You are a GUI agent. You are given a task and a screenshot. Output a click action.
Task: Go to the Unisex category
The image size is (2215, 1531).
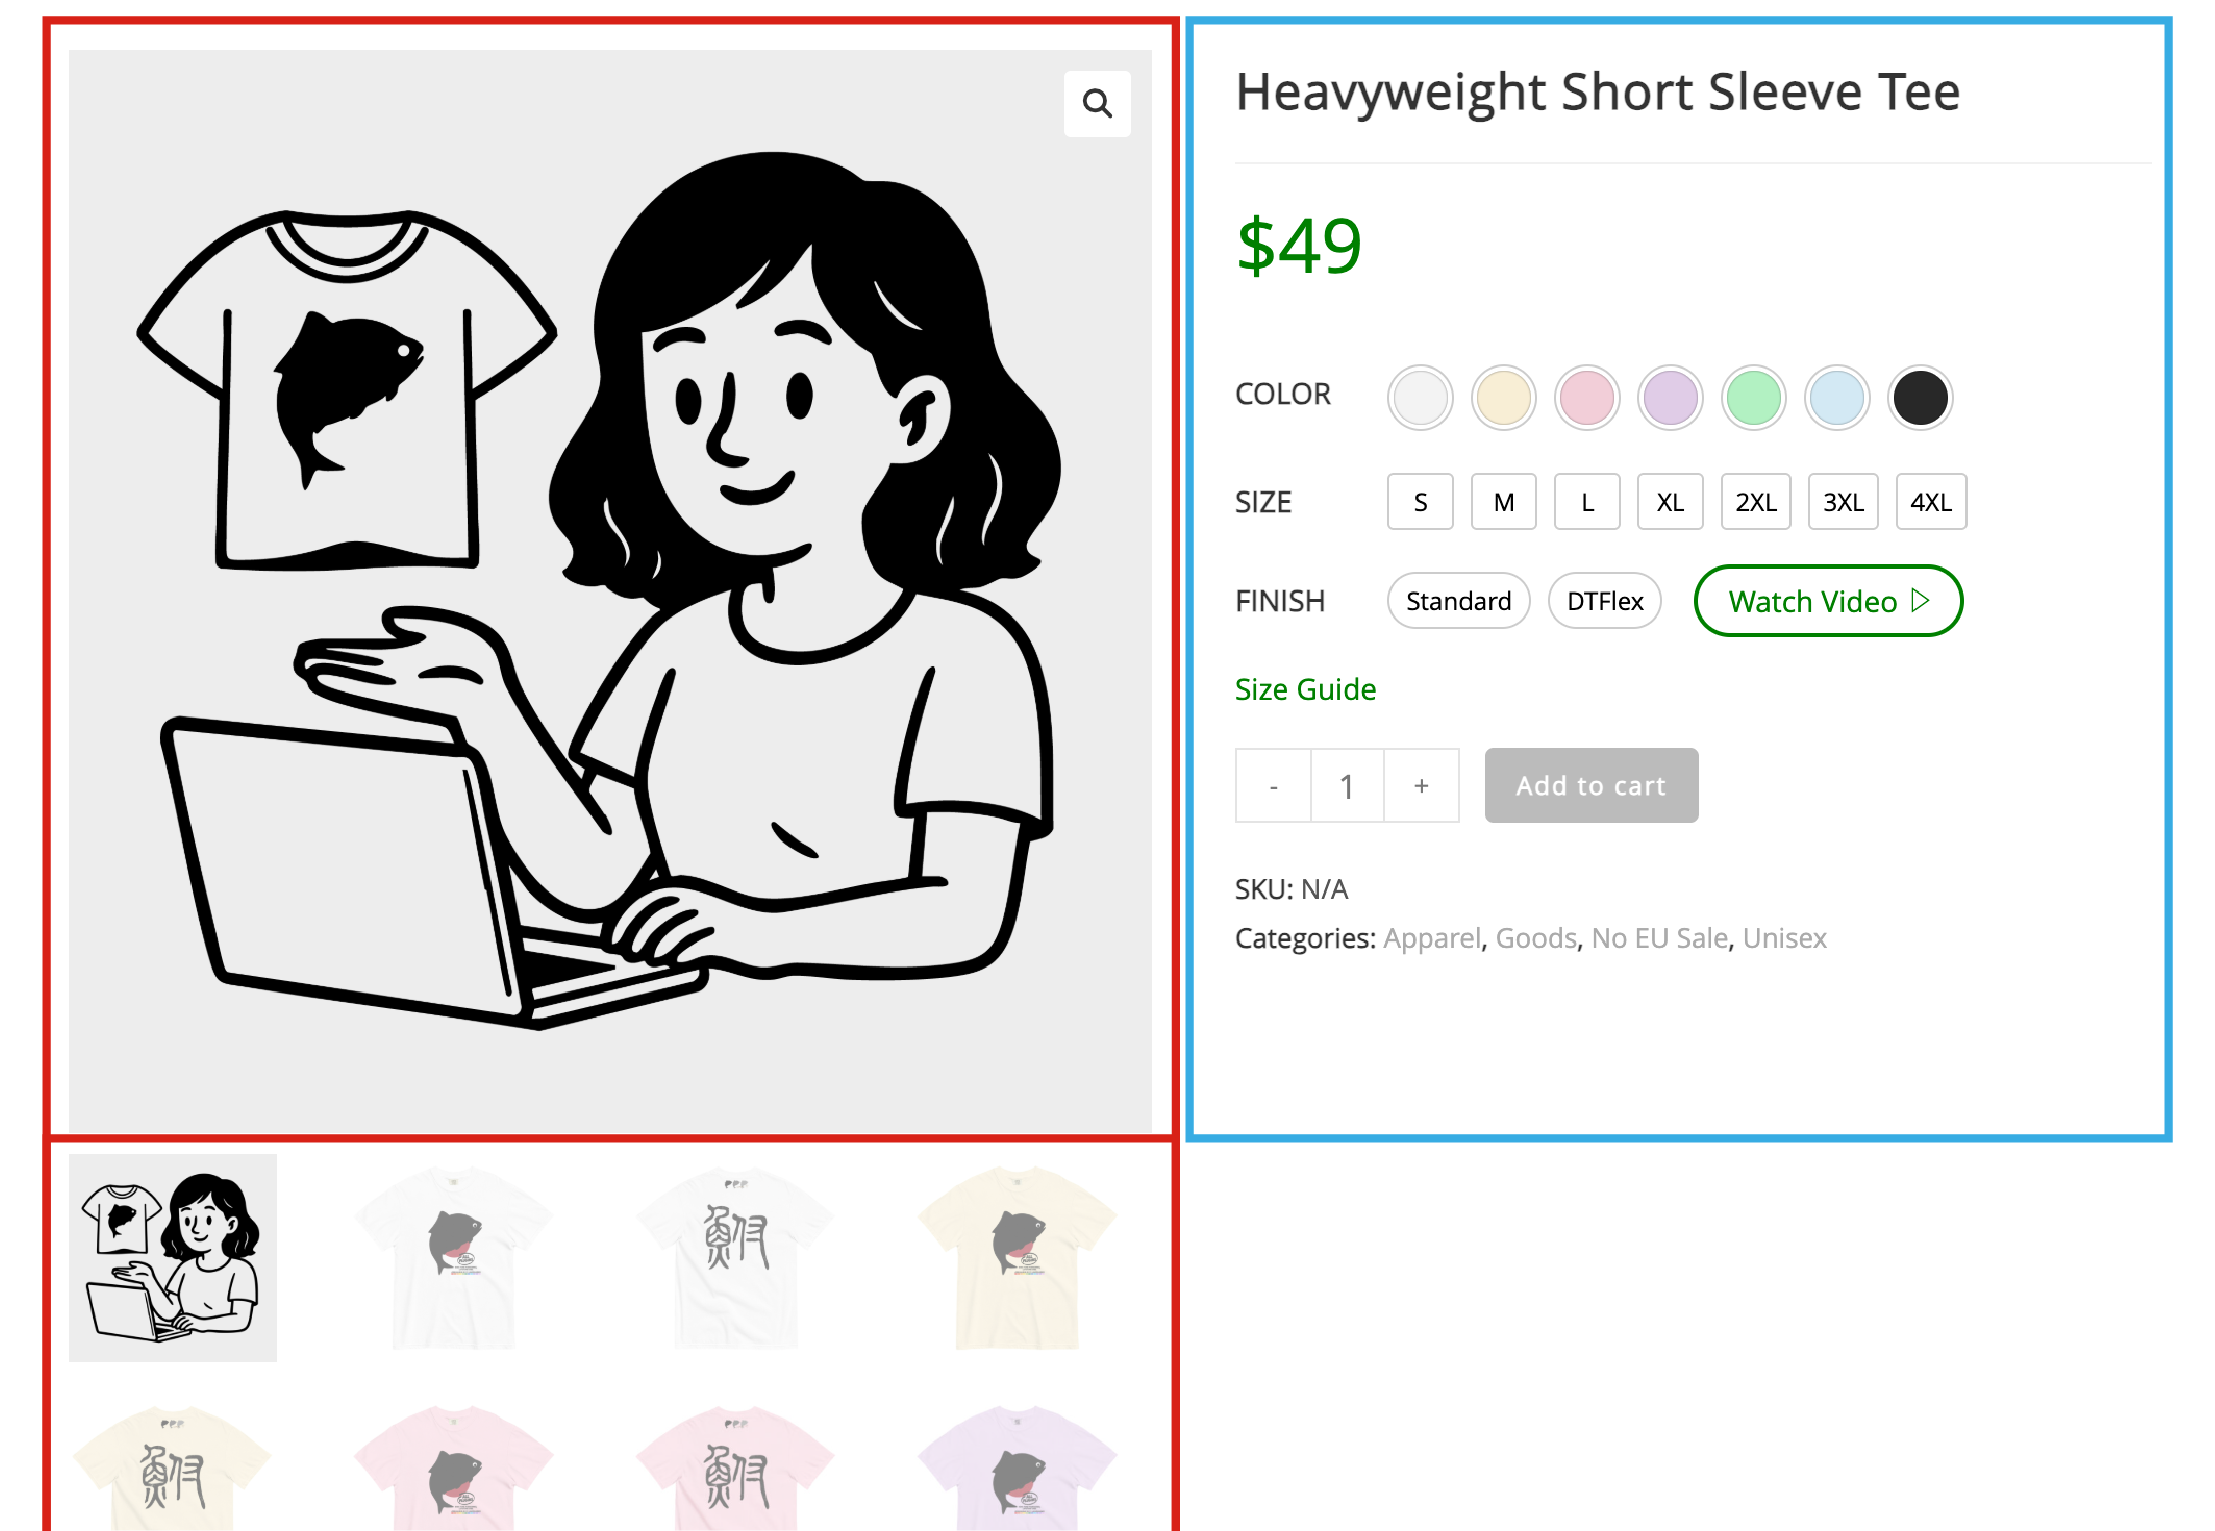click(1784, 938)
